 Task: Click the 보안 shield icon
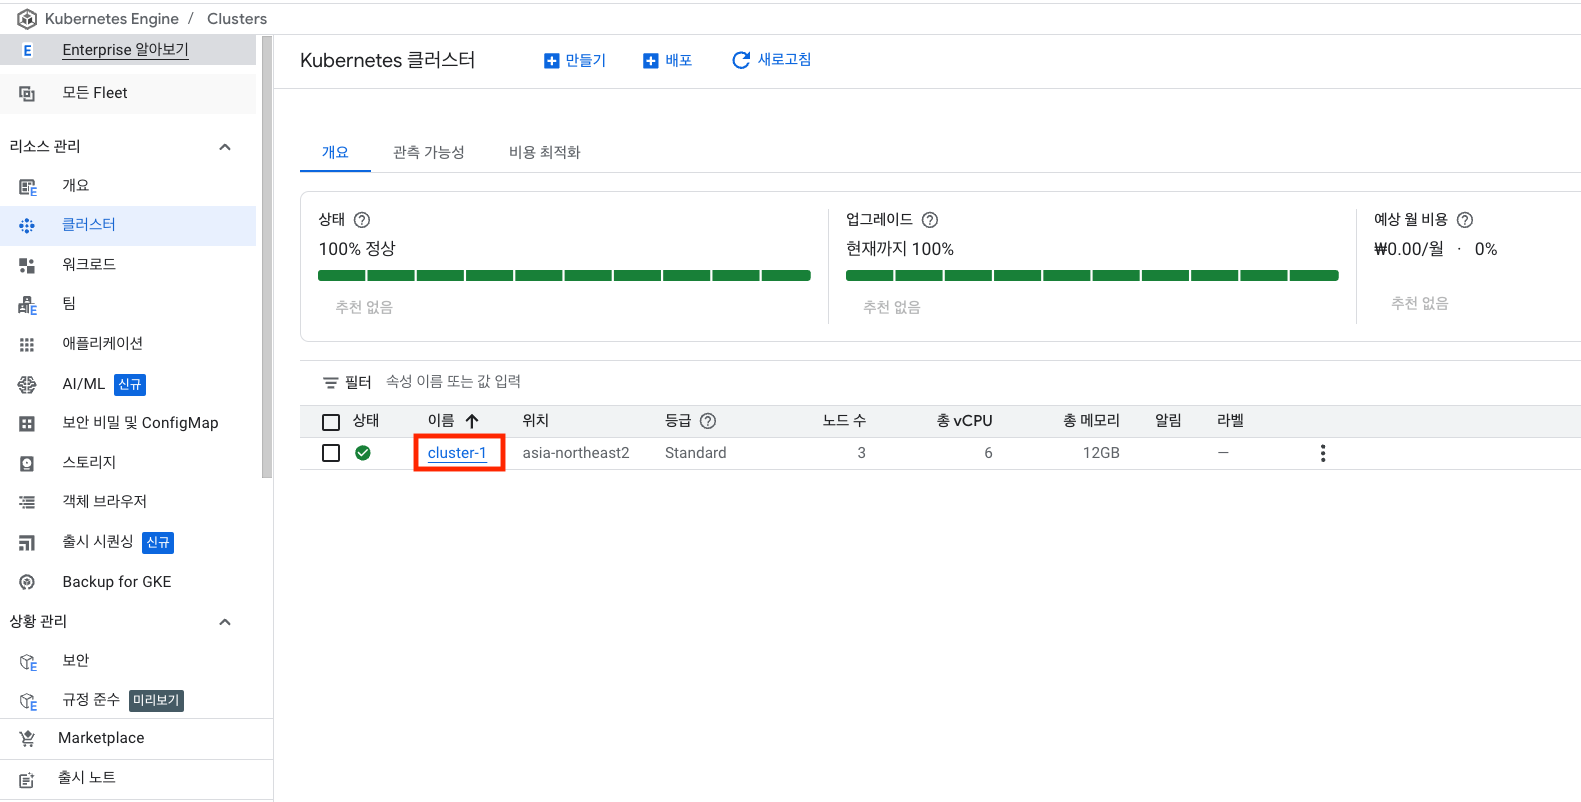[28, 662]
